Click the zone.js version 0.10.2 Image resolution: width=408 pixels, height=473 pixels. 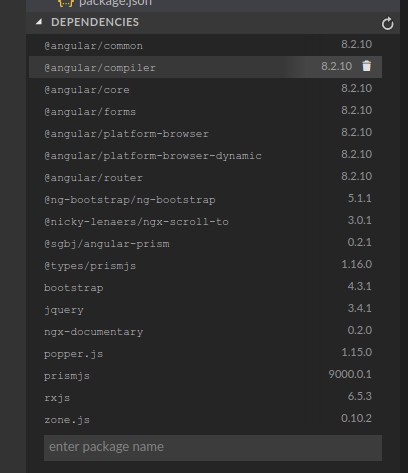coord(356,418)
